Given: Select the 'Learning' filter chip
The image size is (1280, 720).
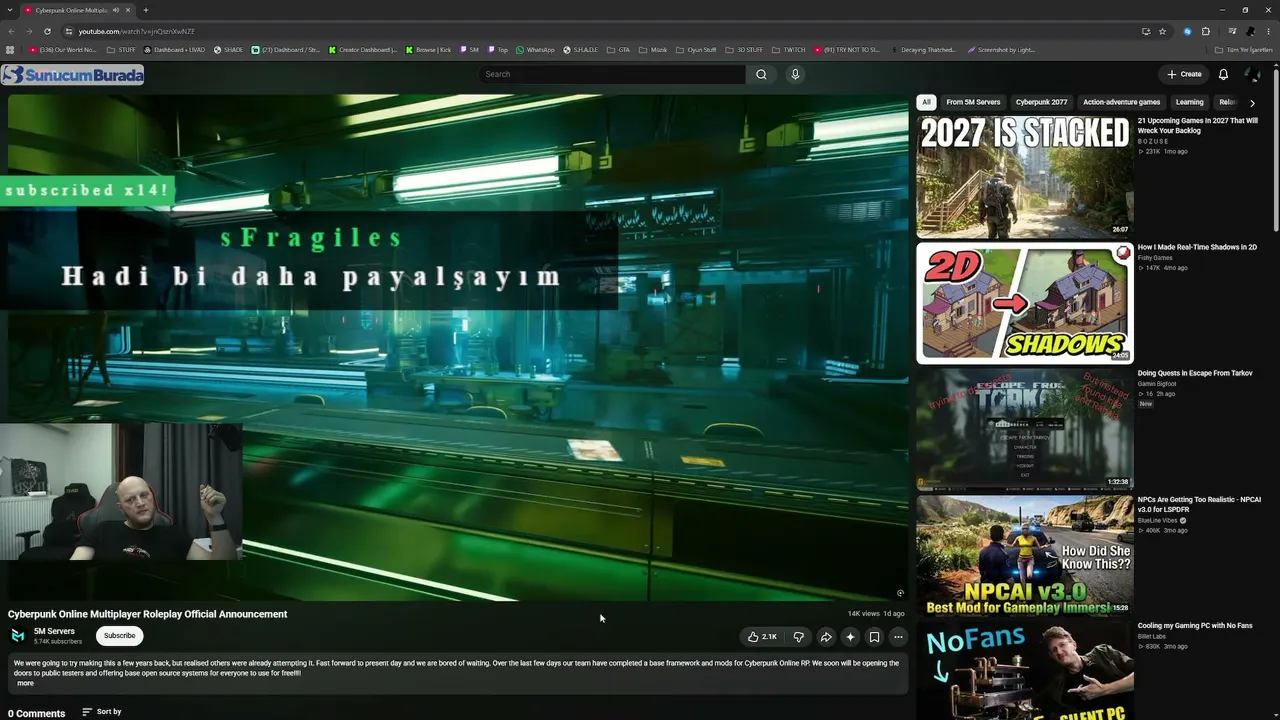Looking at the screenshot, I should click(x=1190, y=102).
